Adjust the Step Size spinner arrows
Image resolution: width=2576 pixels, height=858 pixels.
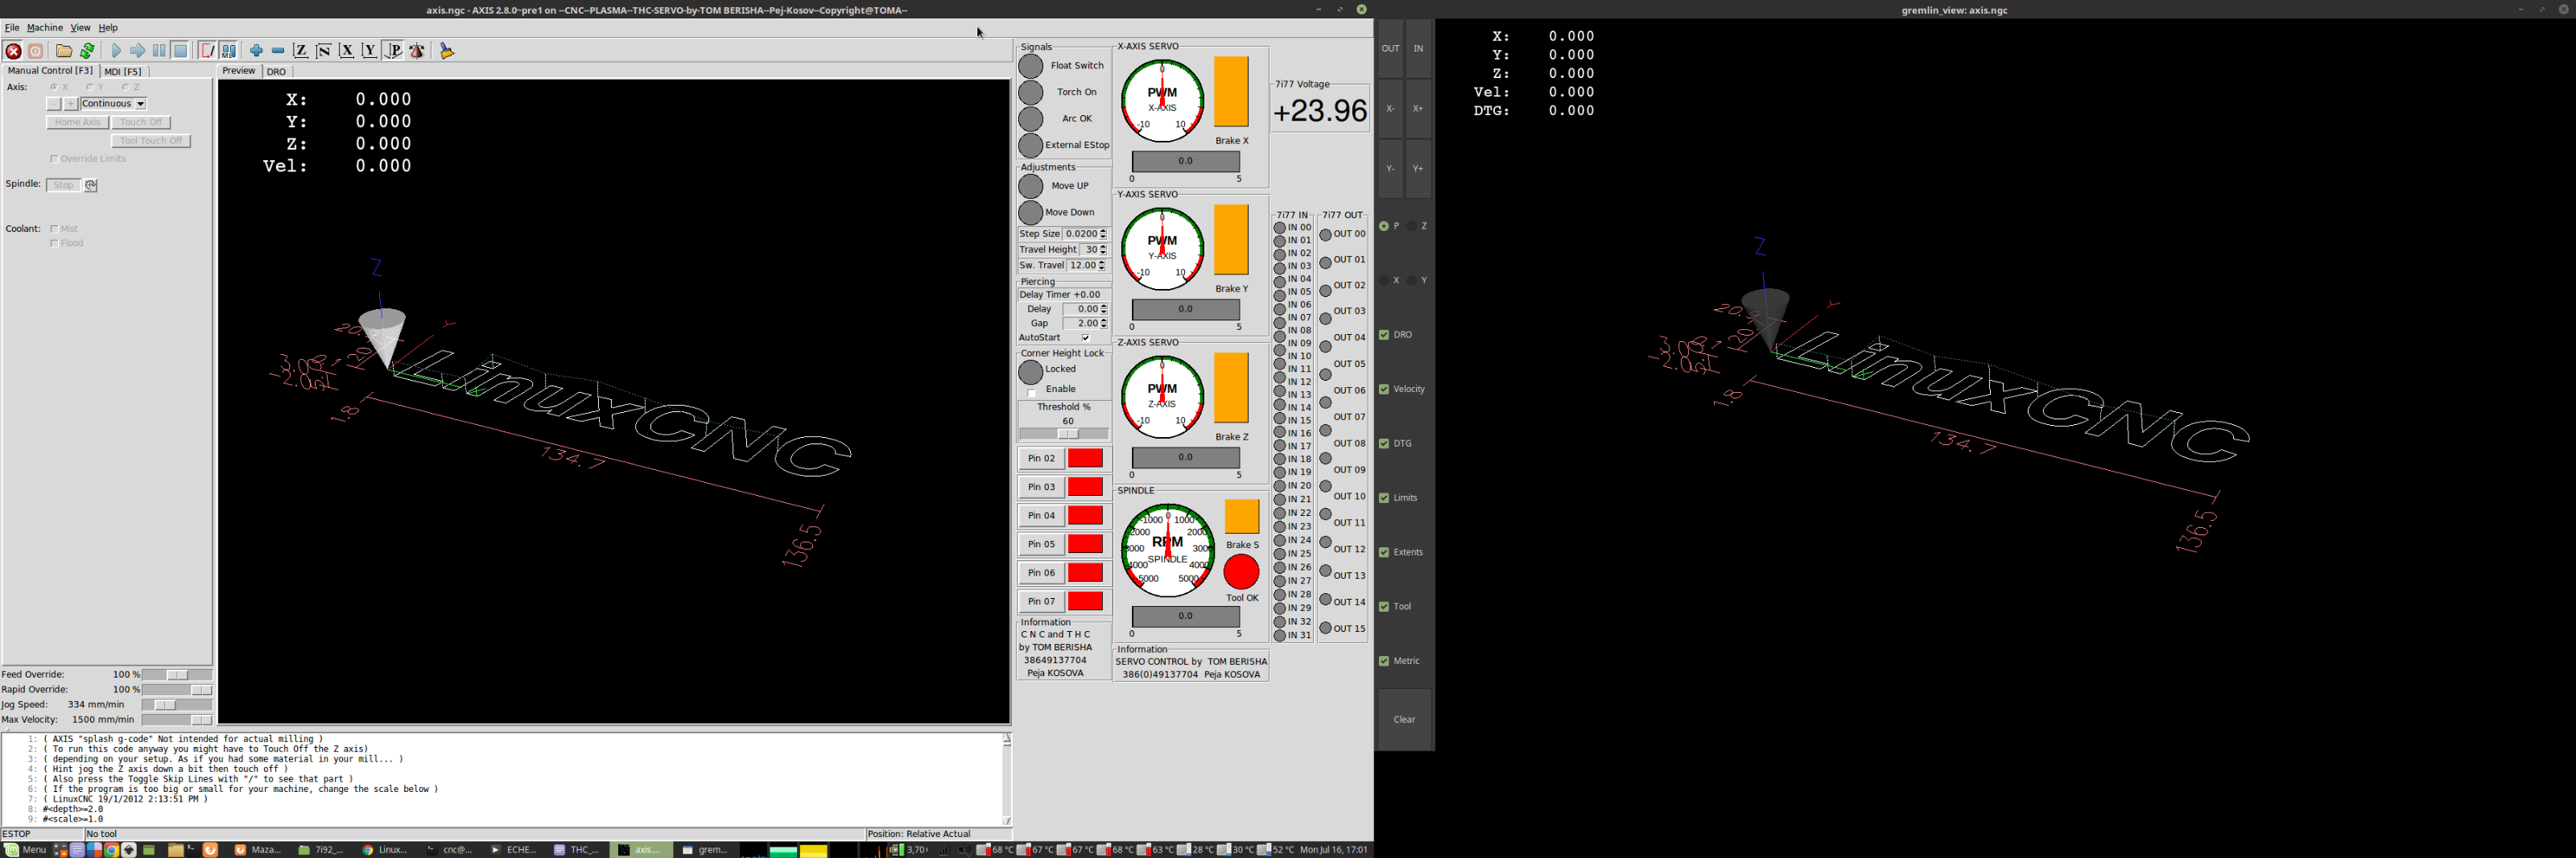coord(1103,234)
